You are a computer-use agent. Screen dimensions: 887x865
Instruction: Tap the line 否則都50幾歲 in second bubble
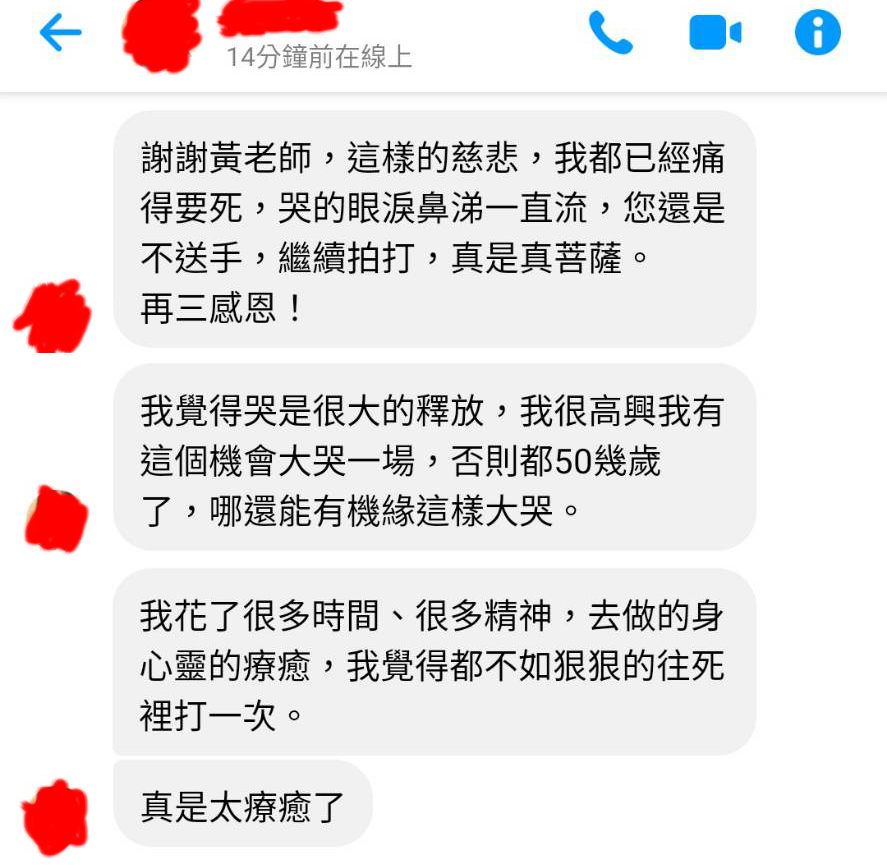[556, 461]
